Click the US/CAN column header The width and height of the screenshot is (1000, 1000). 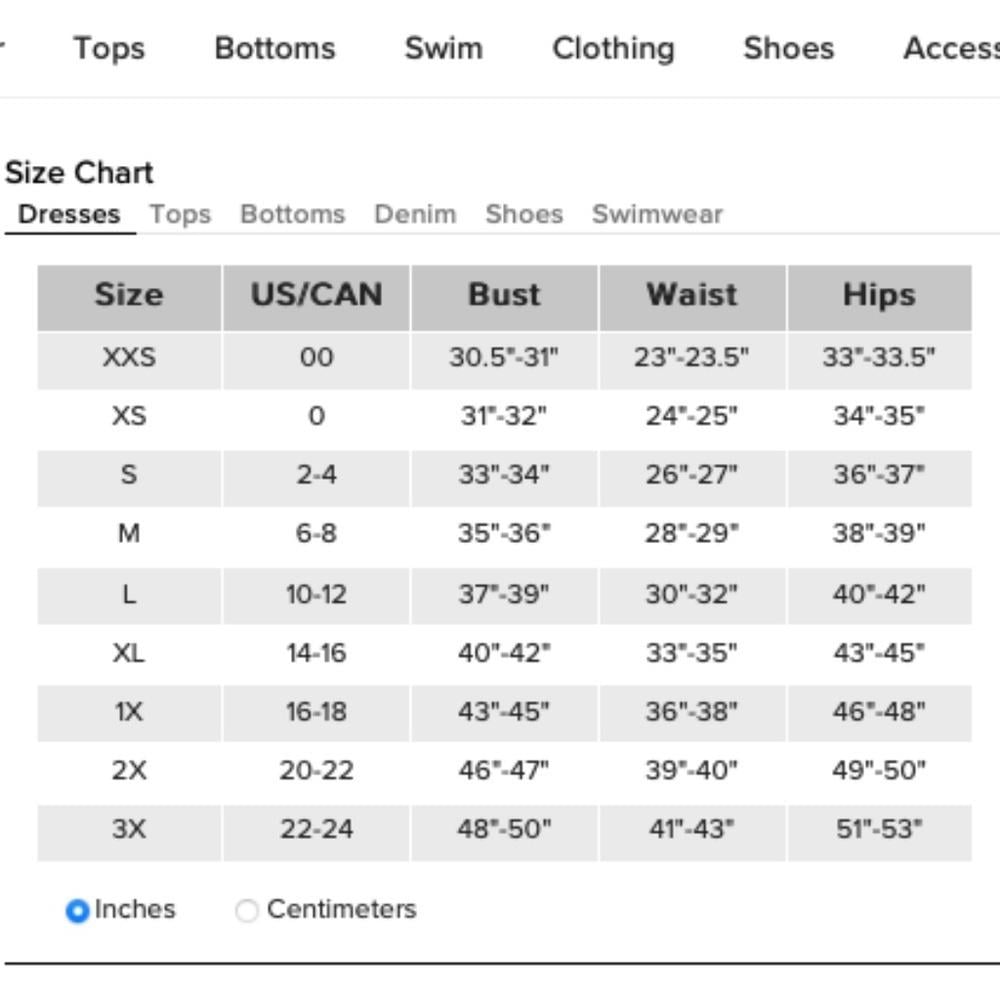(x=316, y=297)
